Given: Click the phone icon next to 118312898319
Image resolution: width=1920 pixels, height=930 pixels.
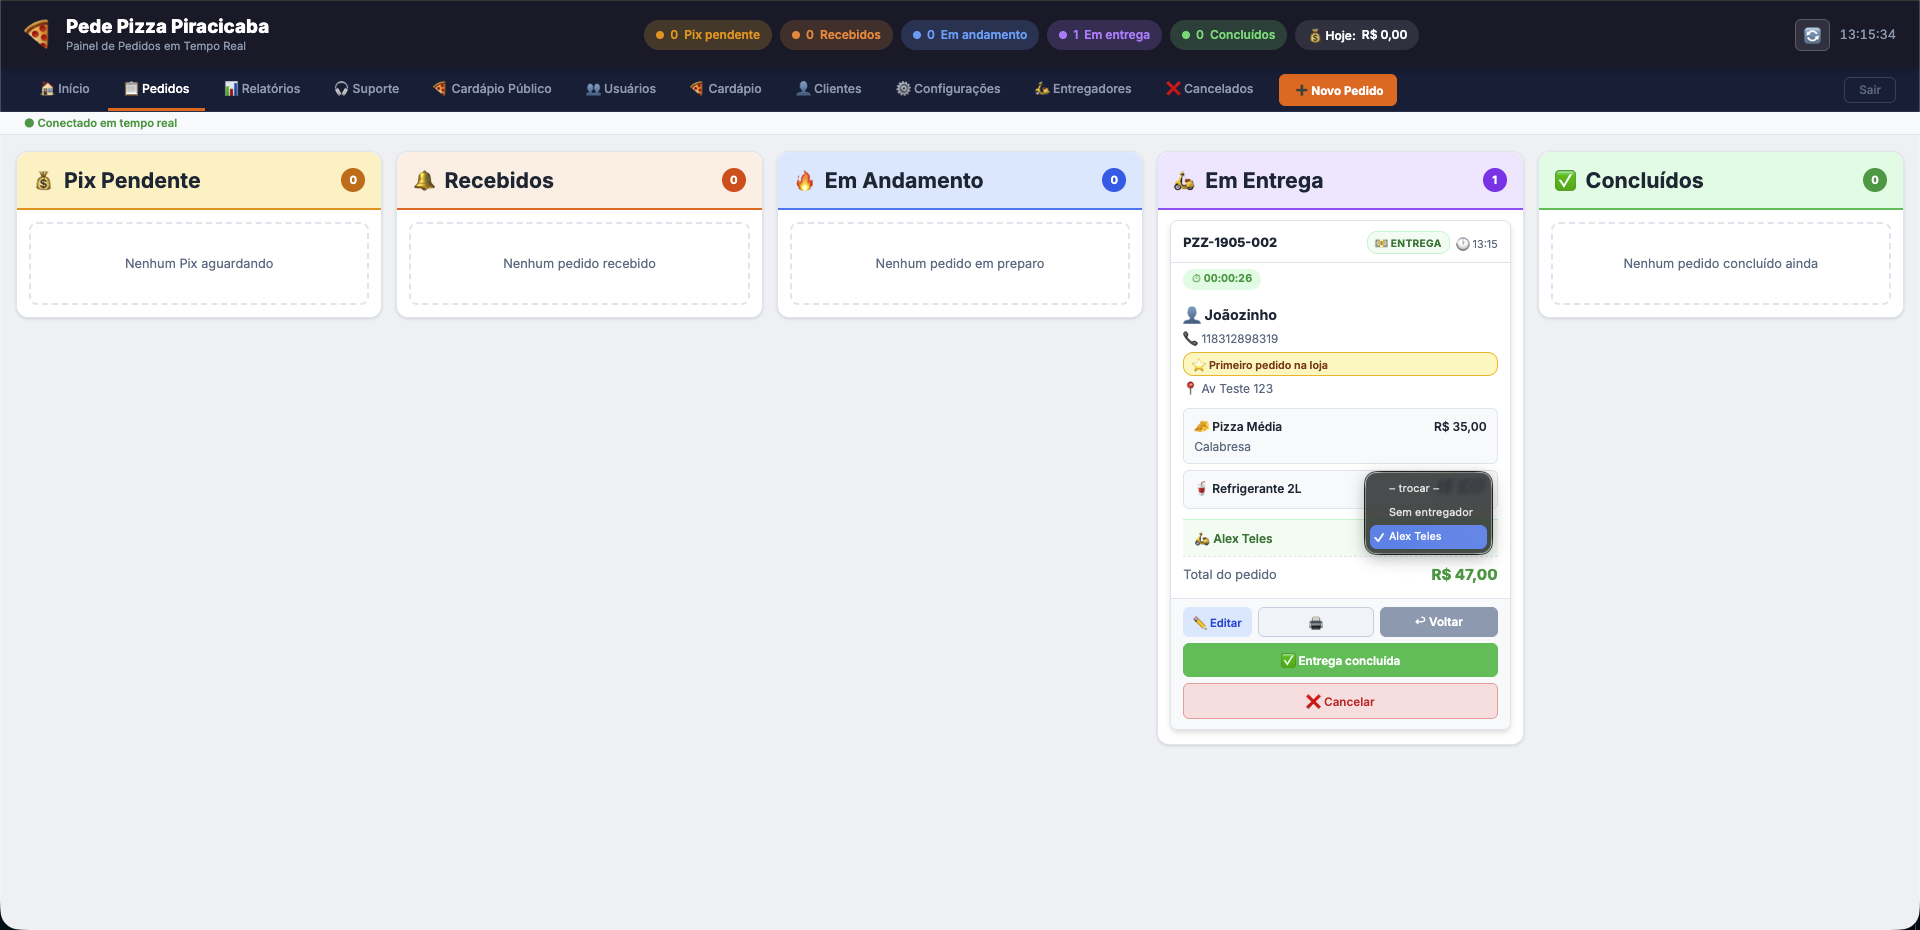Looking at the screenshot, I should [x=1190, y=339].
